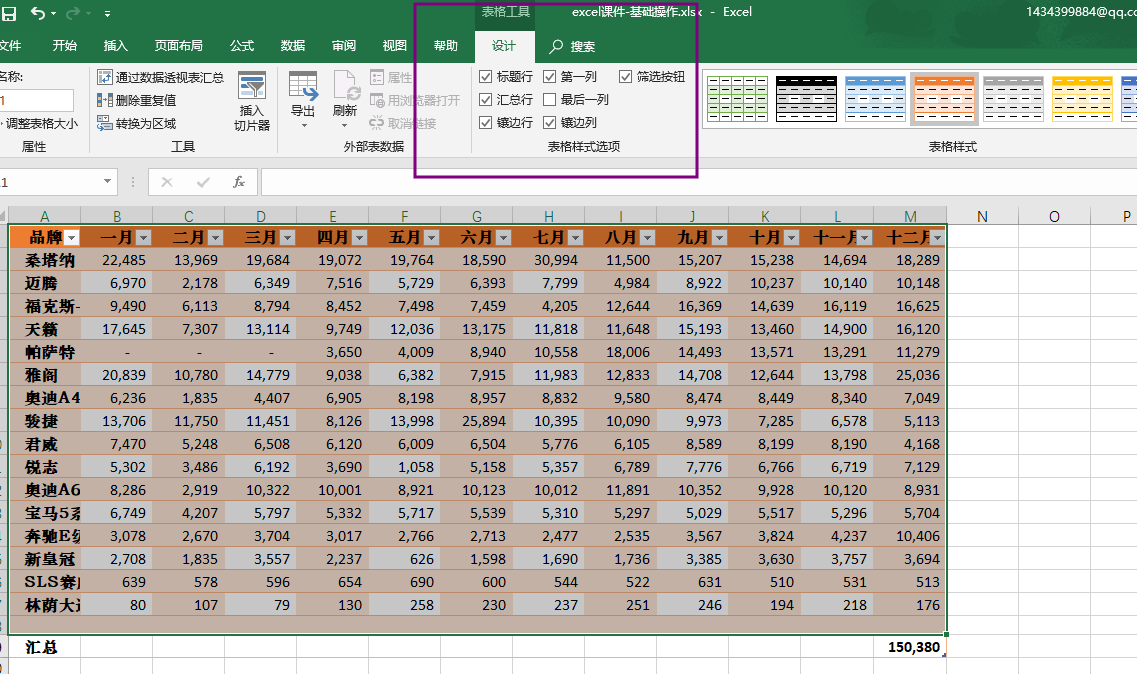The height and width of the screenshot is (674, 1137).
Task: Click the Redo arrow icon
Action: pos(73,13)
